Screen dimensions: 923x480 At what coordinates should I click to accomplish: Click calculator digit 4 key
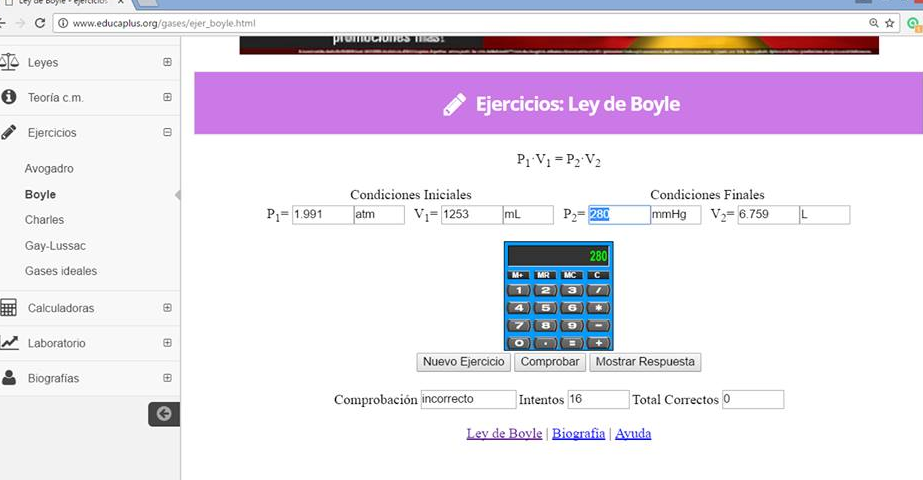click(519, 308)
